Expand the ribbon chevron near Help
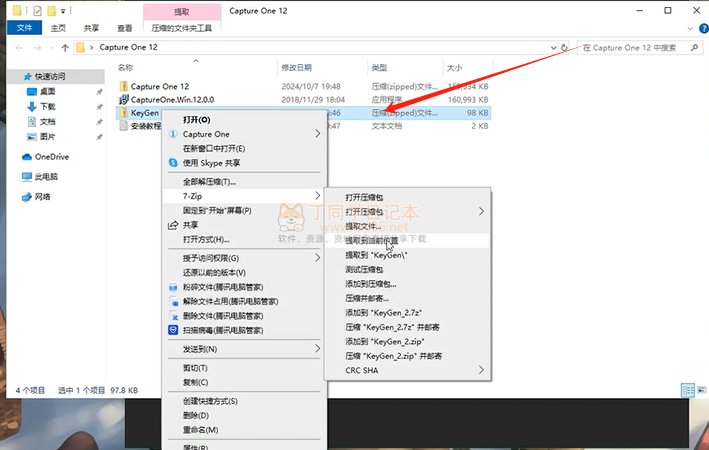Screen dimensions: 709x450 pos(690,28)
